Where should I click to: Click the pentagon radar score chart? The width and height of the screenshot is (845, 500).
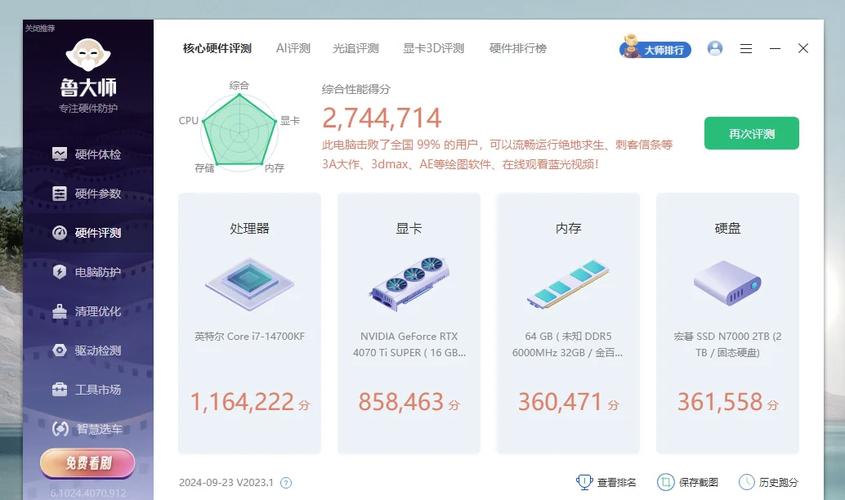click(x=240, y=131)
